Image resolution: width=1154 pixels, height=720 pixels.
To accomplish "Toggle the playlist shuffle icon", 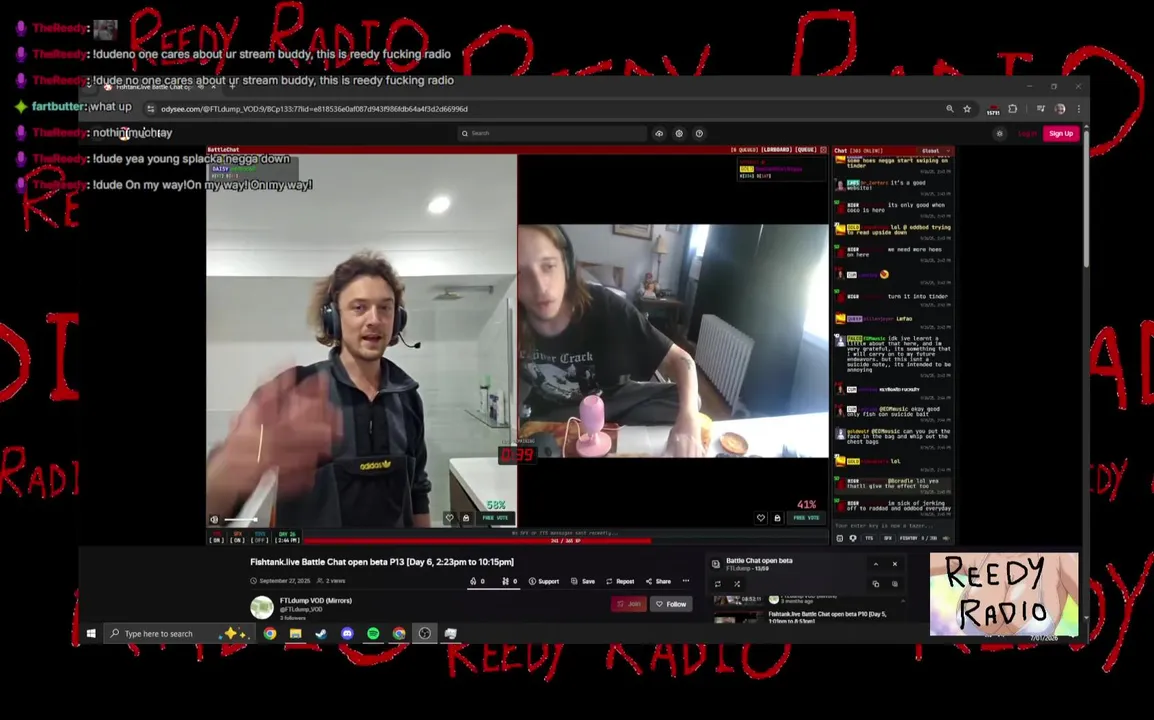I will pos(737,584).
